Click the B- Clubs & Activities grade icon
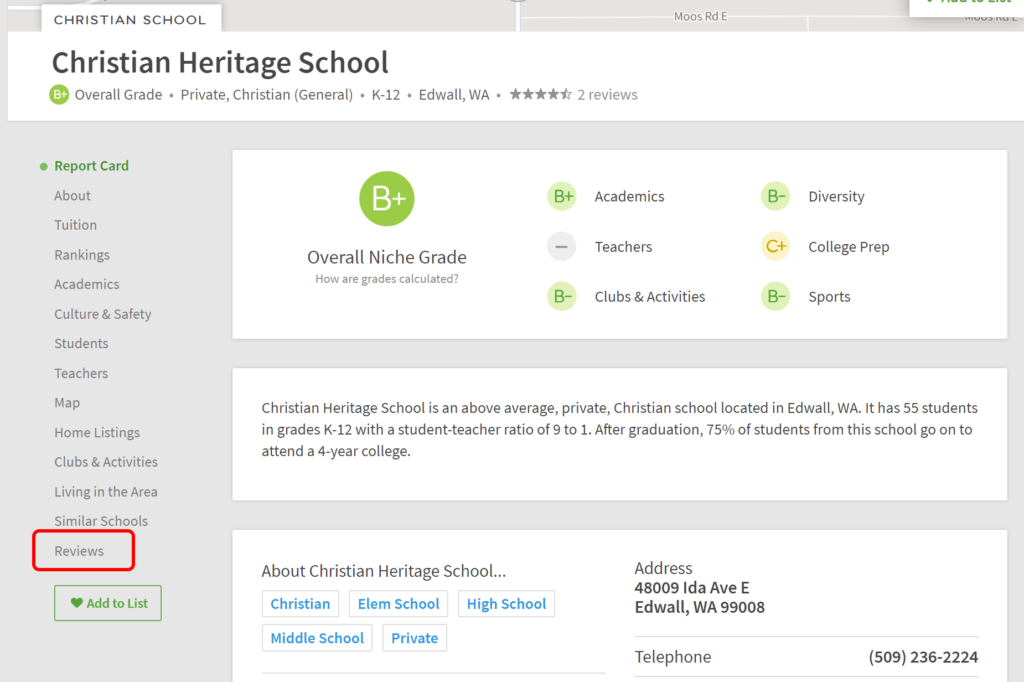Image resolution: width=1024 pixels, height=682 pixels. (562, 297)
